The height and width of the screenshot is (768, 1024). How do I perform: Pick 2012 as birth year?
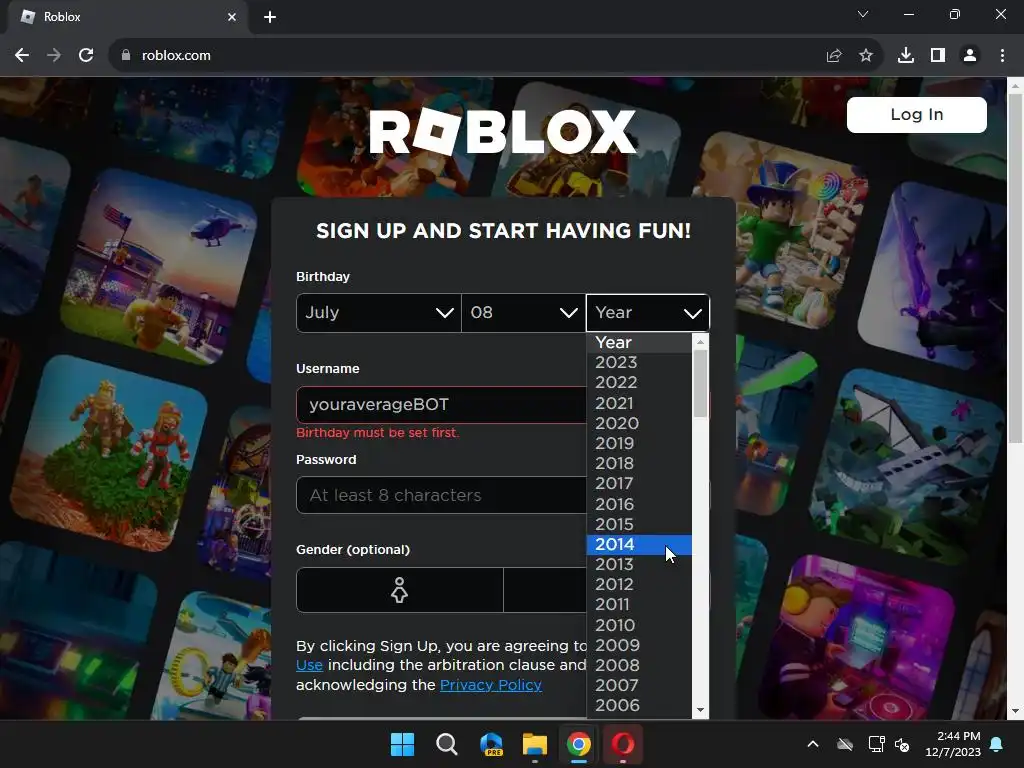pyautogui.click(x=639, y=584)
